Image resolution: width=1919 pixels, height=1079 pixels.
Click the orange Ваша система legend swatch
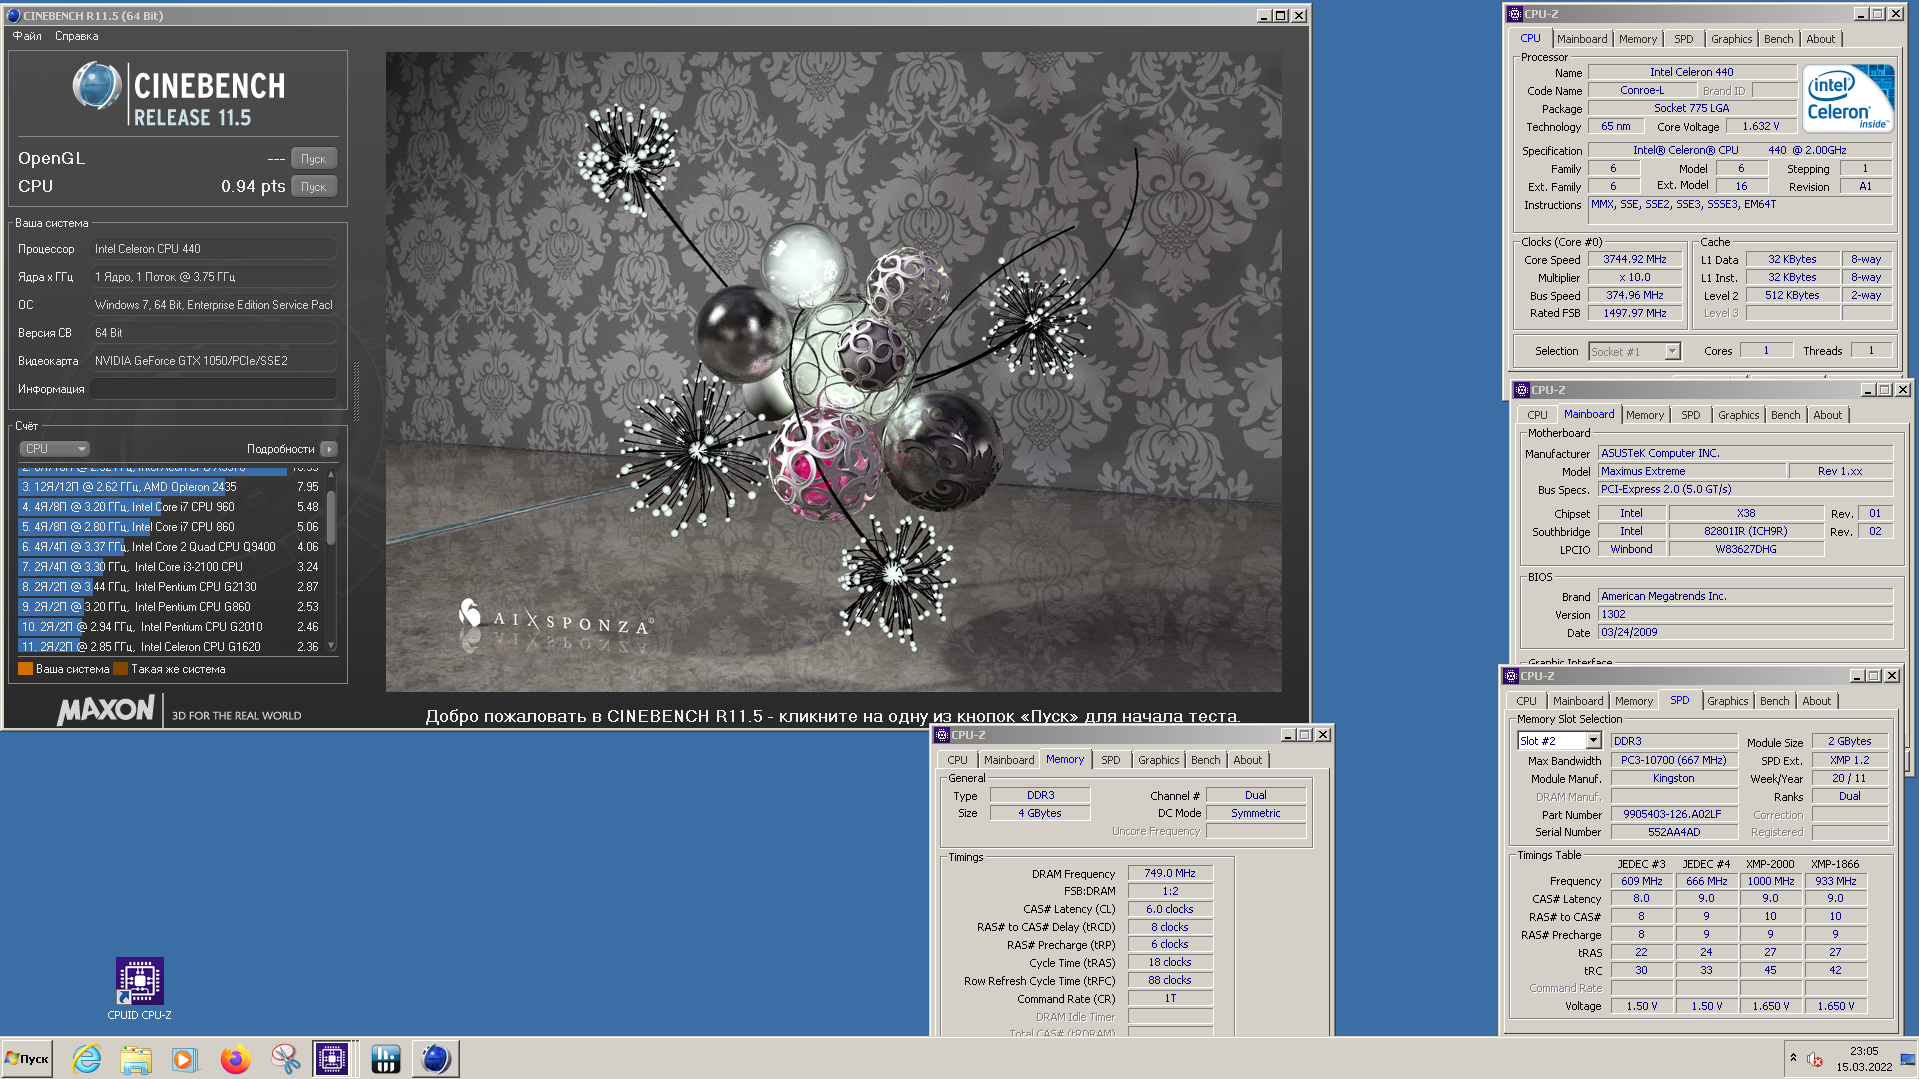point(26,669)
